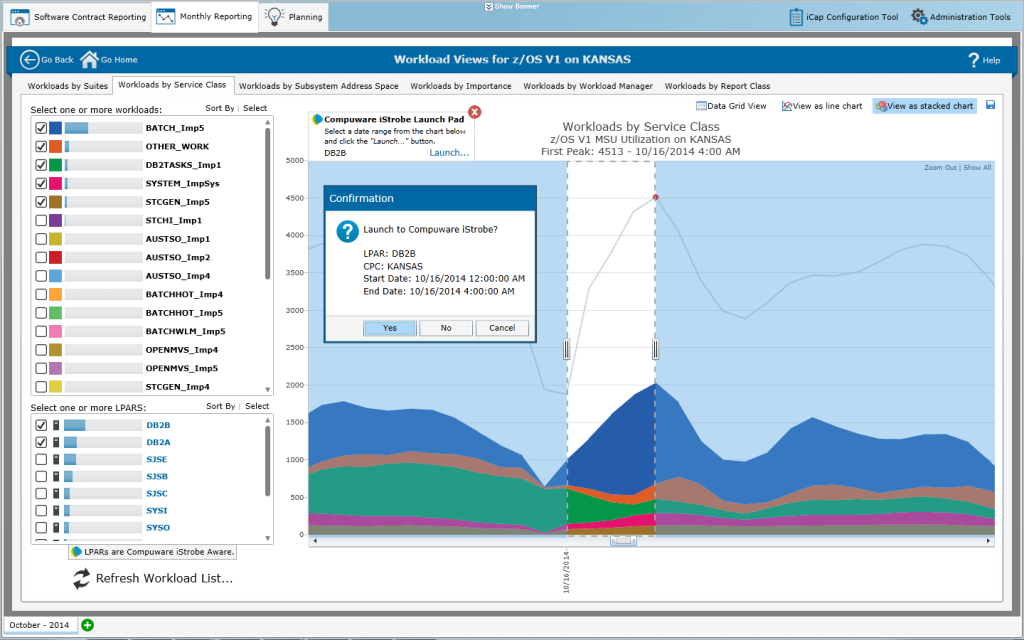Click No in Confirmation dialog
Screen dimensions: 1024x640
point(446,328)
